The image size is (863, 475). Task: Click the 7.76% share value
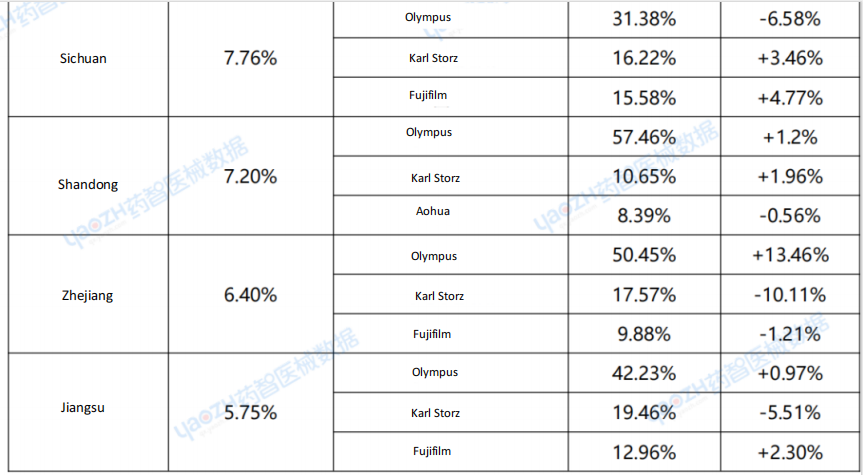(x=250, y=58)
